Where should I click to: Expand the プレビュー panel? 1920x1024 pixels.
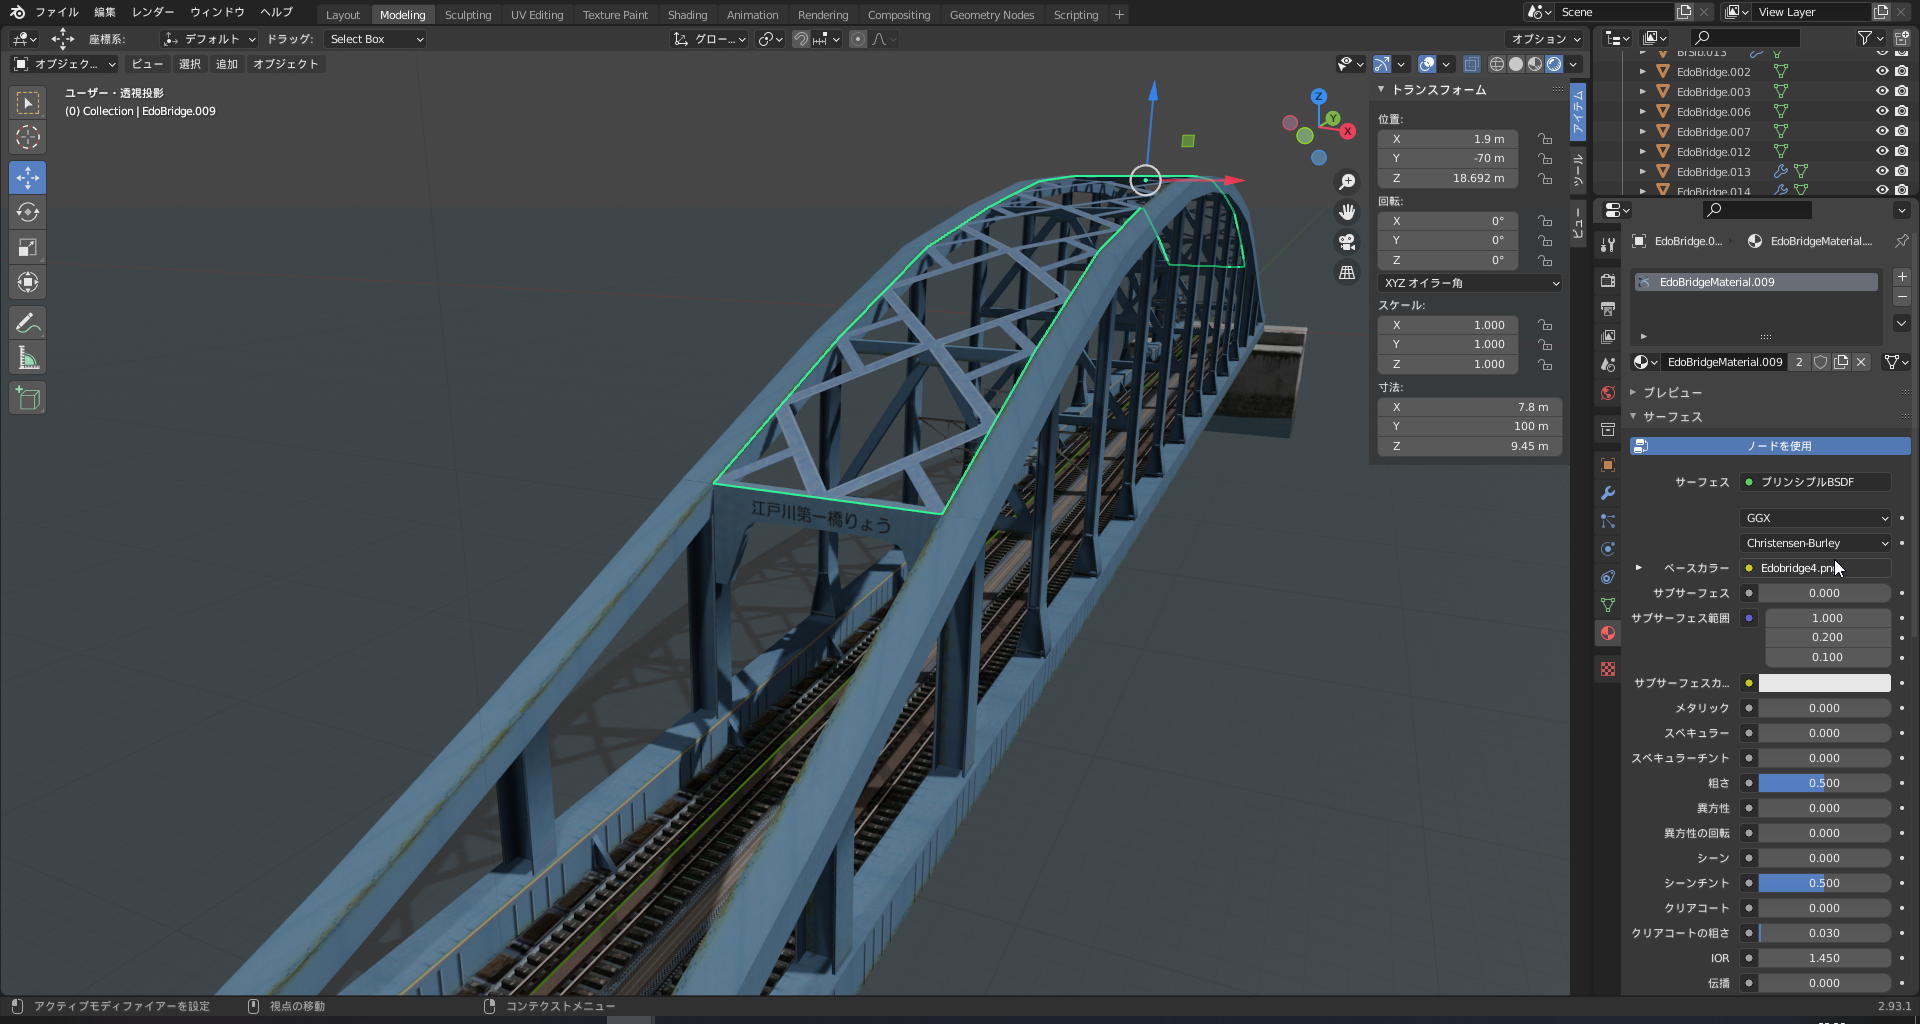pos(1672,393)
